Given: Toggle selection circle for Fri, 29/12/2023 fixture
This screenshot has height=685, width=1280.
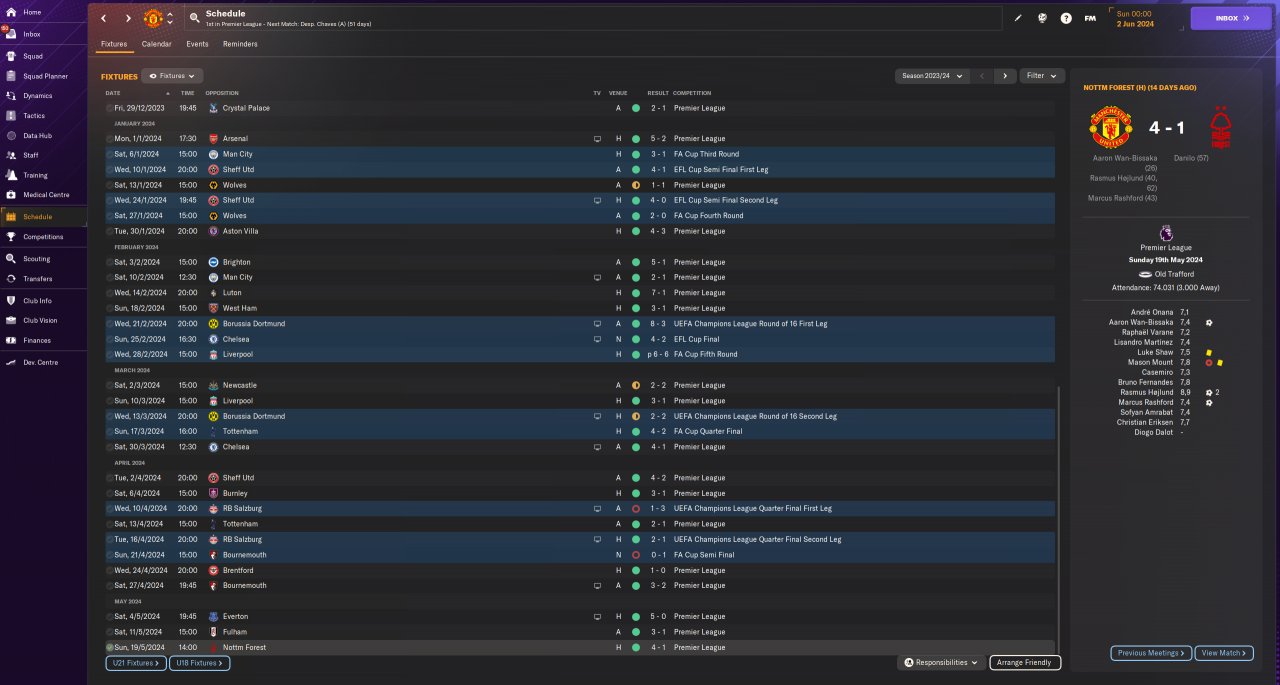Looking at the screenshot, I should [x=109, y=108].
